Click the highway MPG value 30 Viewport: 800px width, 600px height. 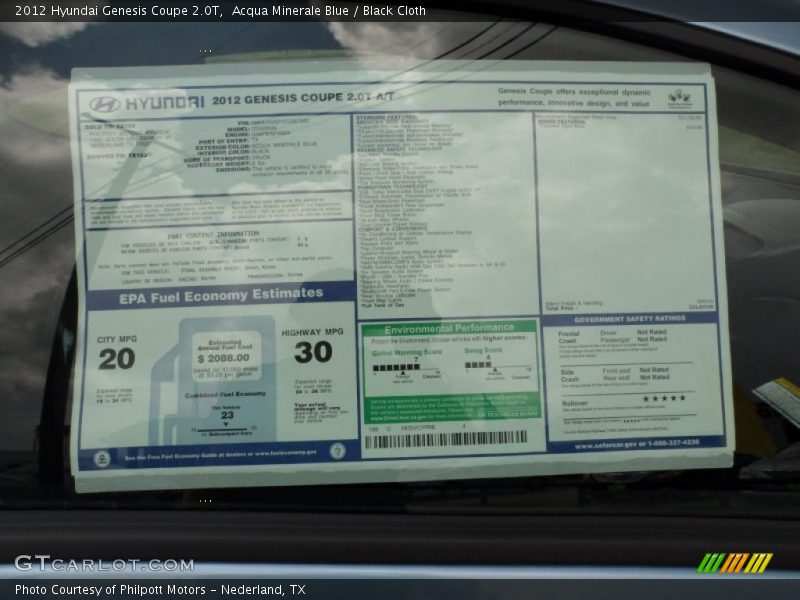[313, 353]
